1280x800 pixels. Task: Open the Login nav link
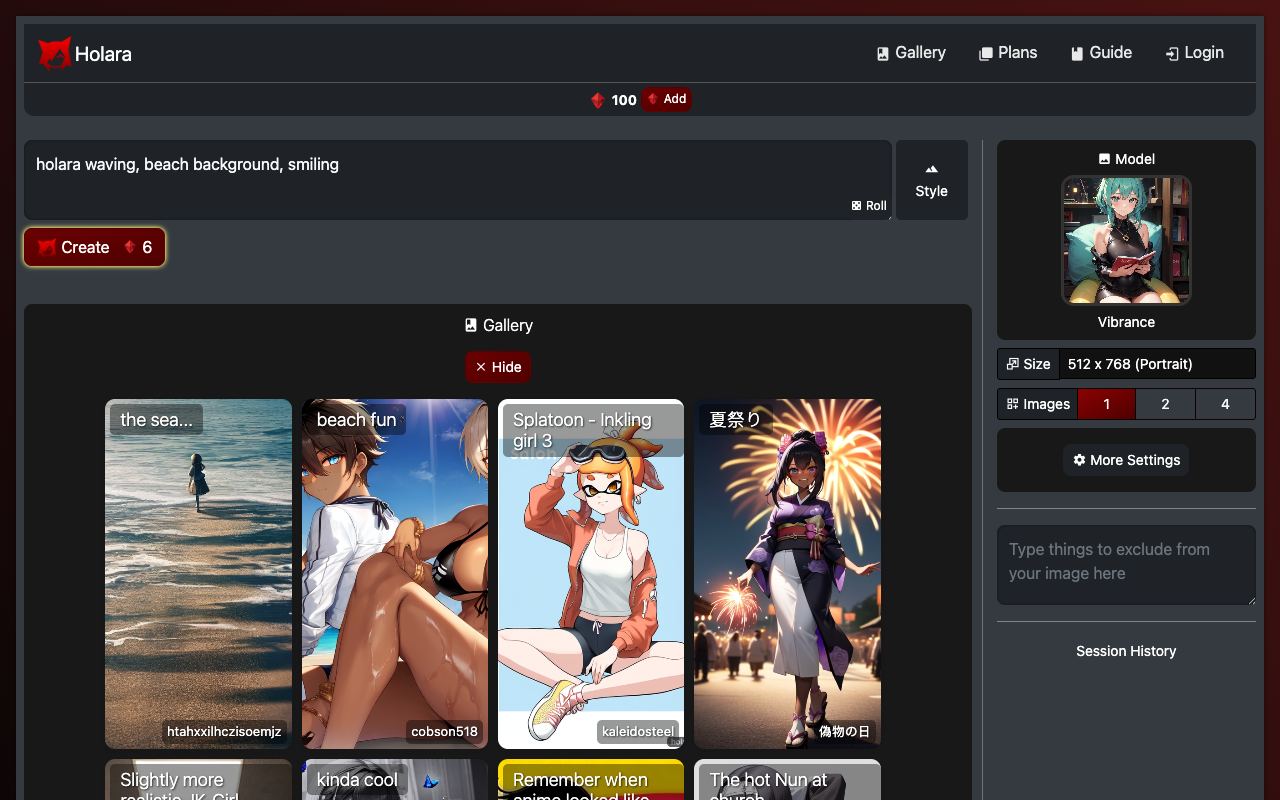[1194, 53]
